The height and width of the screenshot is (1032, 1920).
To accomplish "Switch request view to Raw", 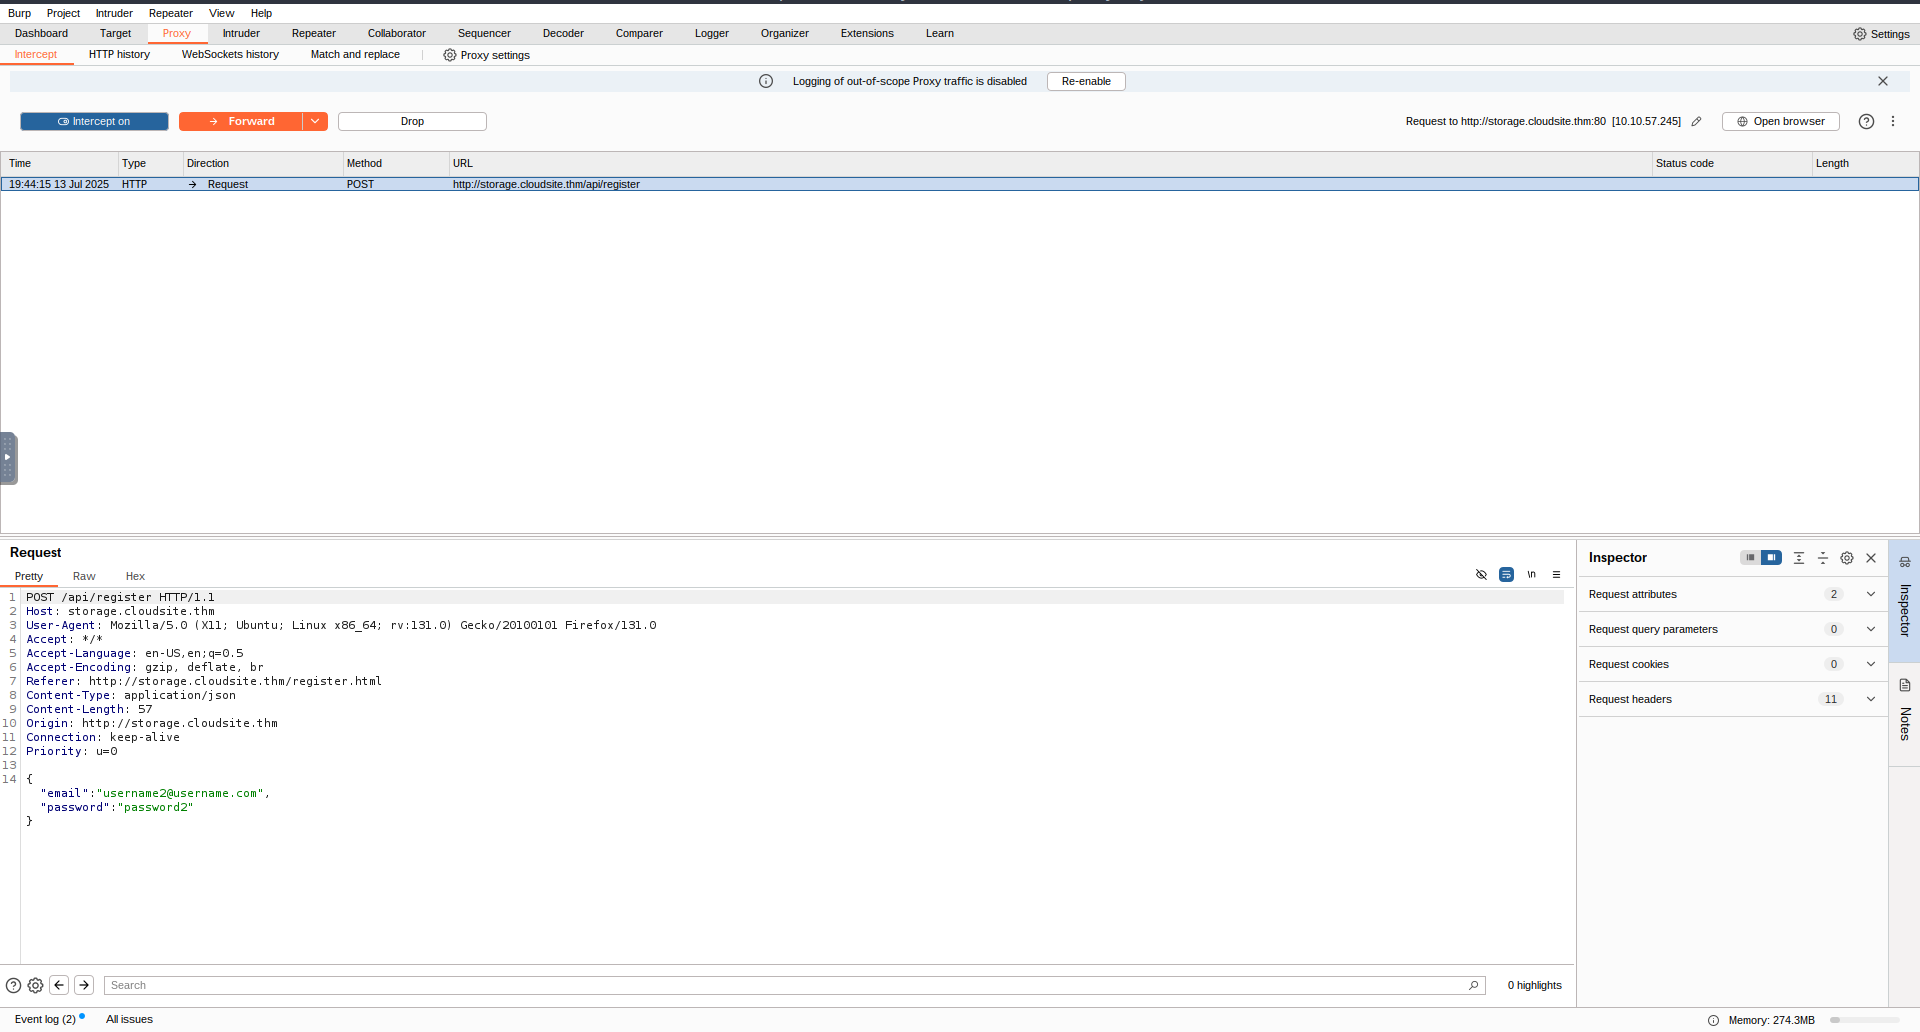I will point(84,576).
